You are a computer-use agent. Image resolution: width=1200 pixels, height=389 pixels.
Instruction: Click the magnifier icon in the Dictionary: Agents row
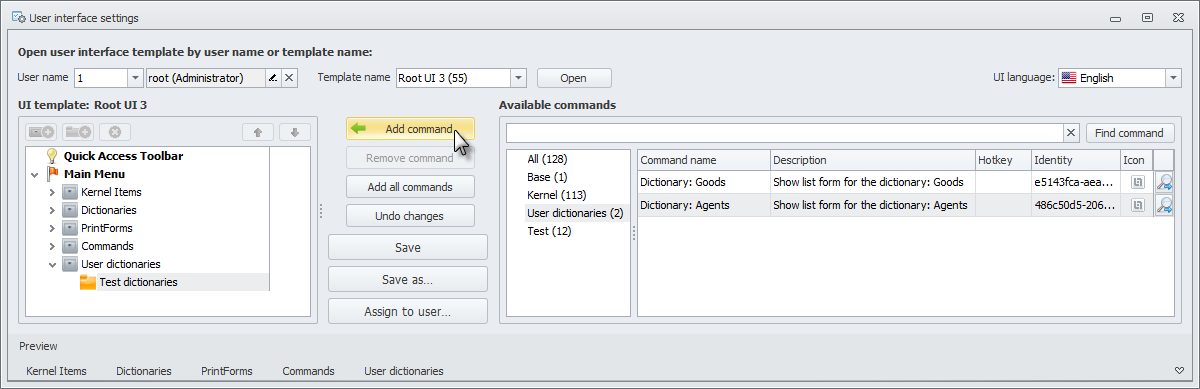click(x=1164, y=205)
